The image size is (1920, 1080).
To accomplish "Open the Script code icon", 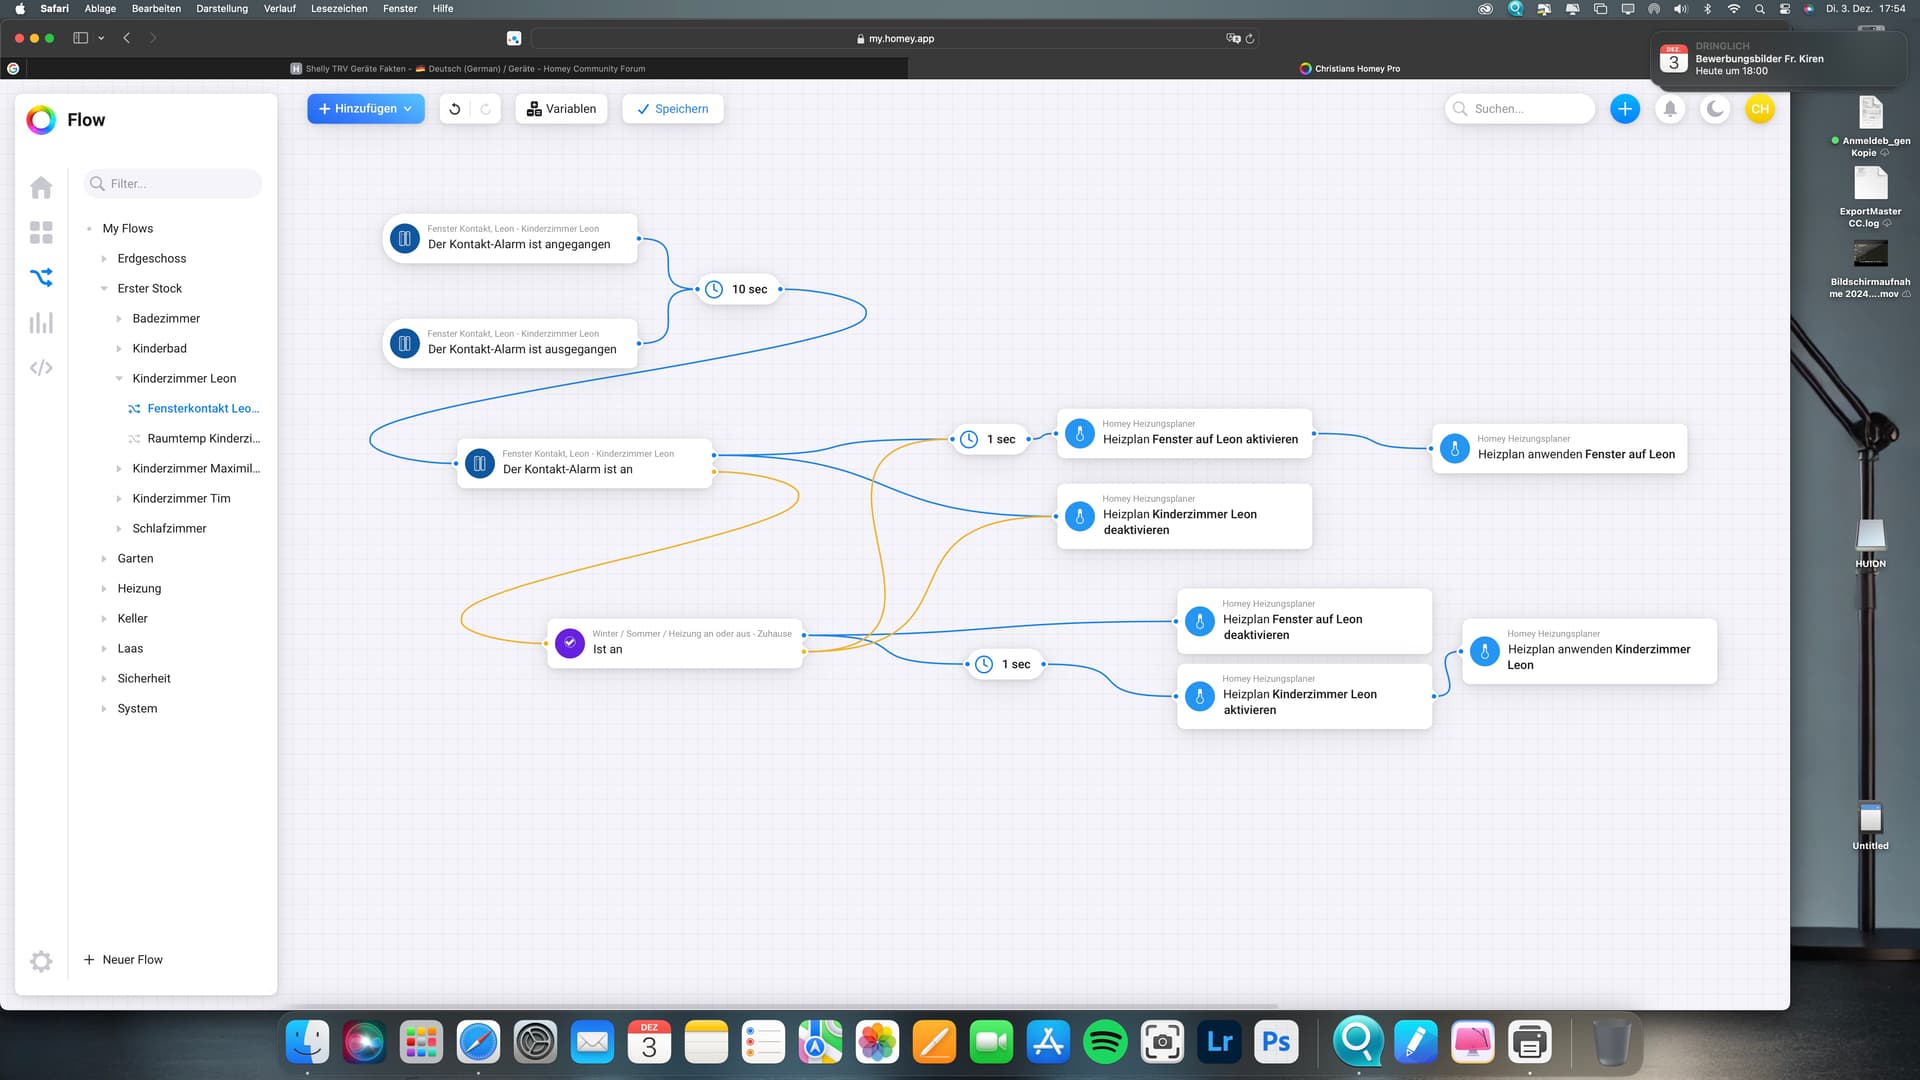I will point(41,368).
